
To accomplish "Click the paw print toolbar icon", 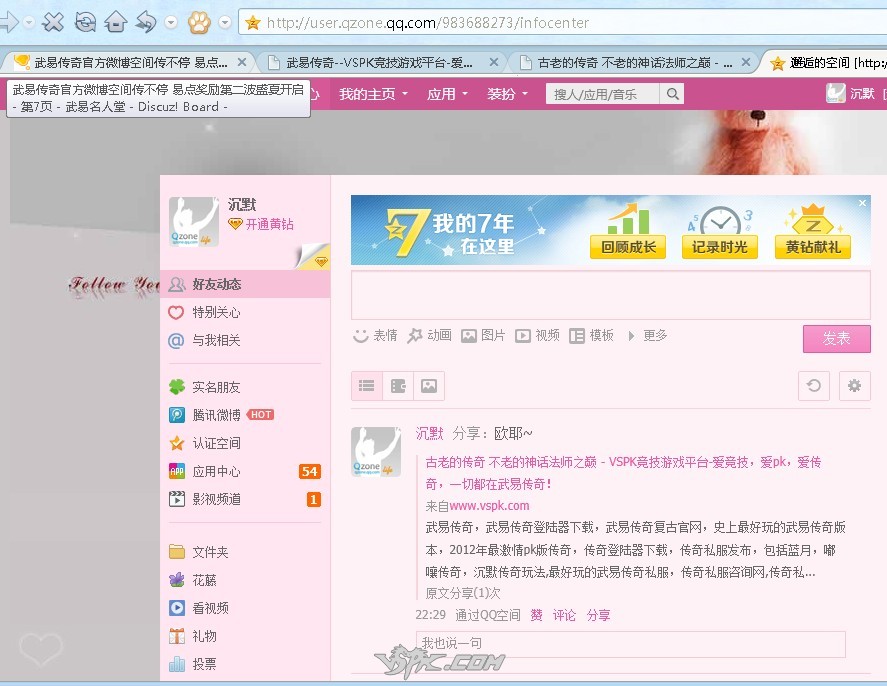I will coord(199,23).
